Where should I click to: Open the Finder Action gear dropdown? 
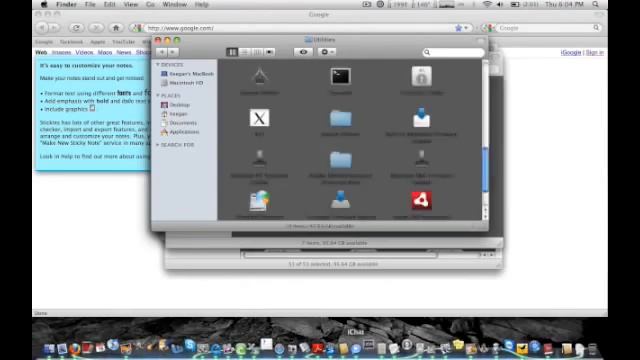pos(327,52)
